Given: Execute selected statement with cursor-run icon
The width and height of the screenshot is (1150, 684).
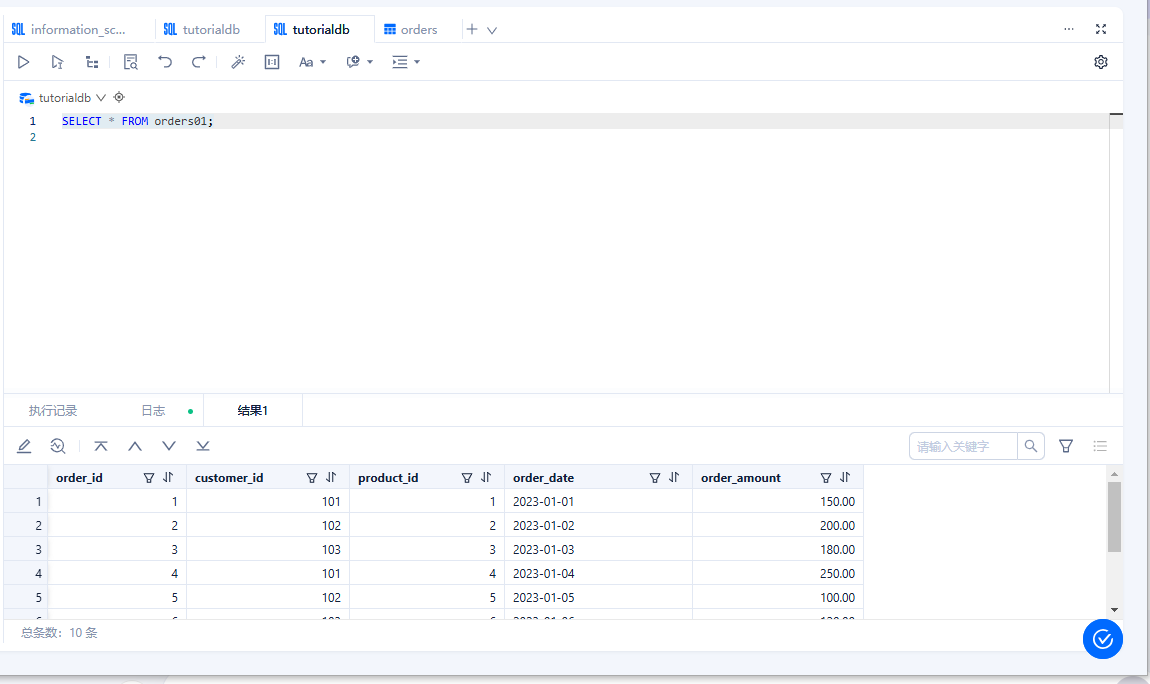Looking at the screenshot, I should [x=57, y=62].
